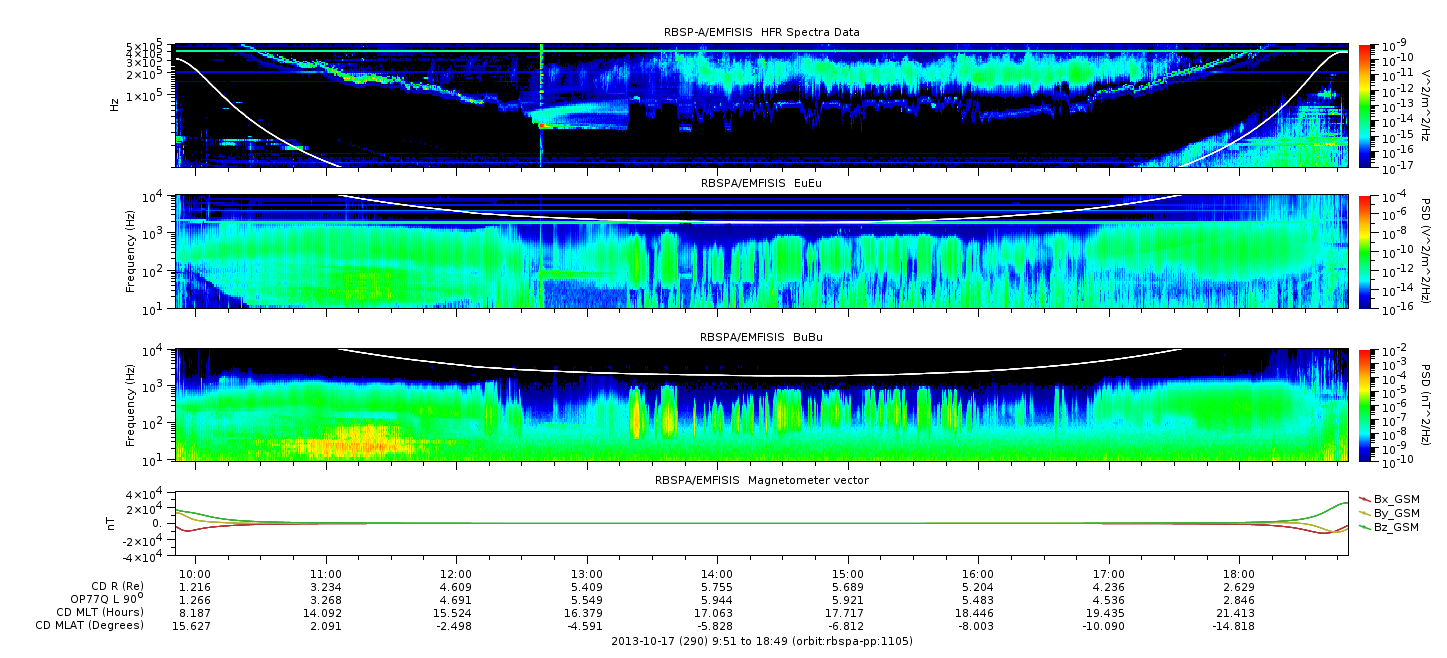Click the BuBu PSD color scale bar

(x=1365, y=405)
